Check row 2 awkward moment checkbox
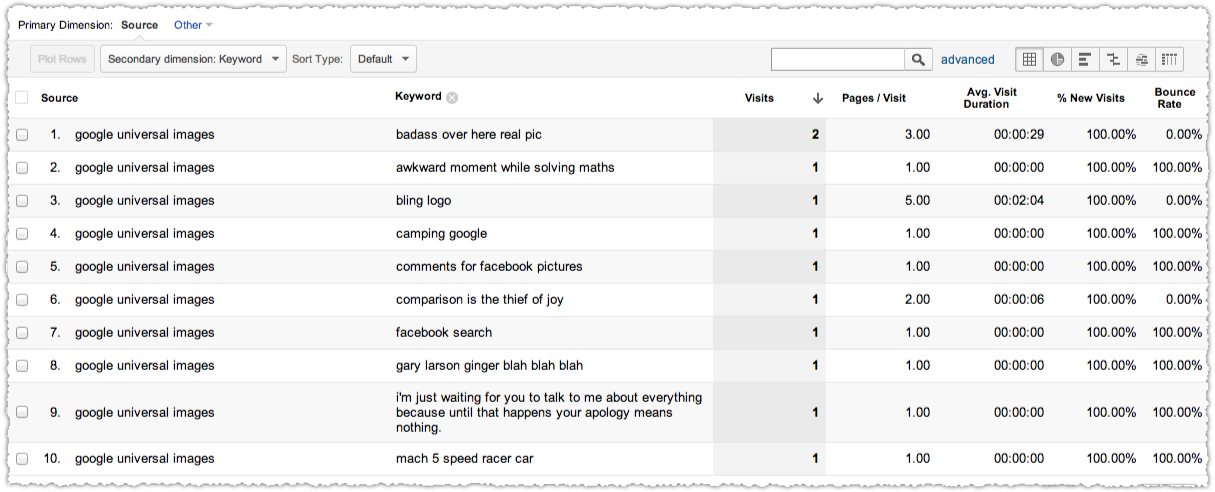The width and height of the screenshot is (1215, 492). [22, 168]
